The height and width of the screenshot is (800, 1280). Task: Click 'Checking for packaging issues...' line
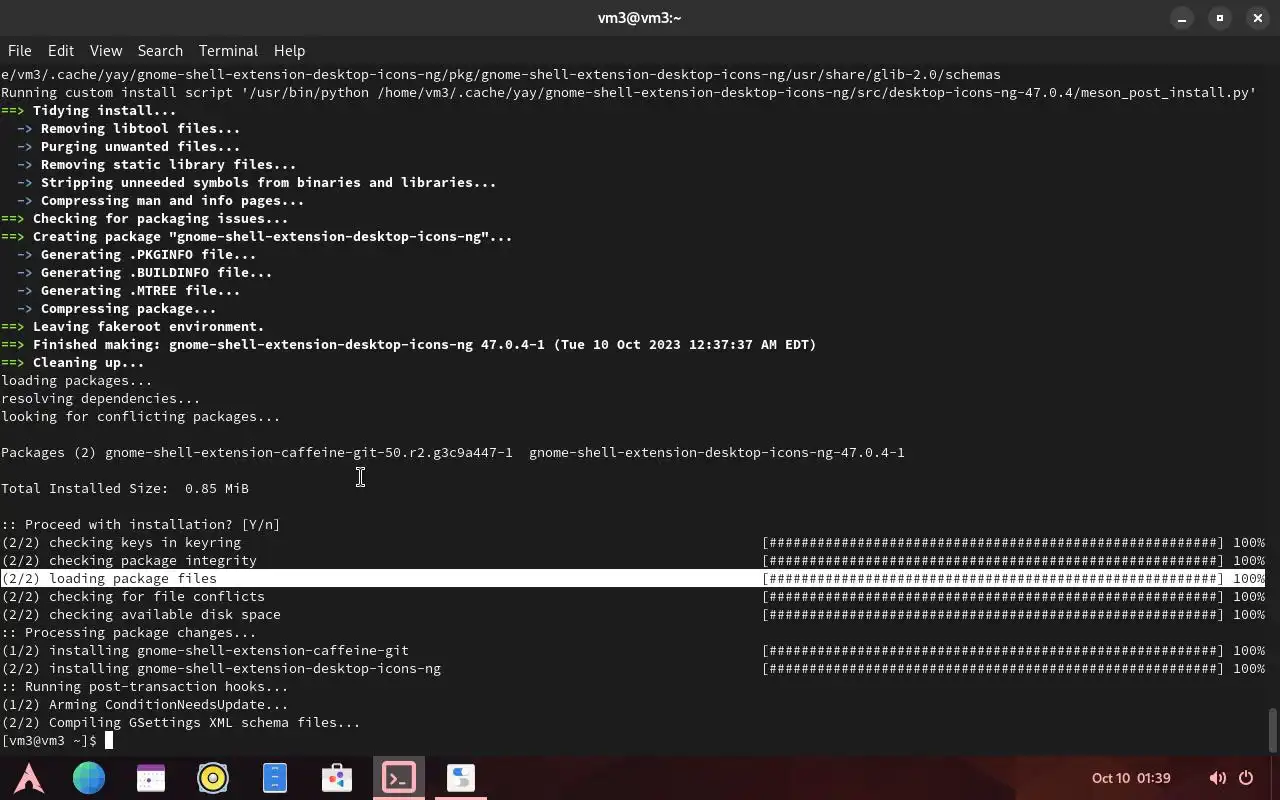[x=145, y=218]
